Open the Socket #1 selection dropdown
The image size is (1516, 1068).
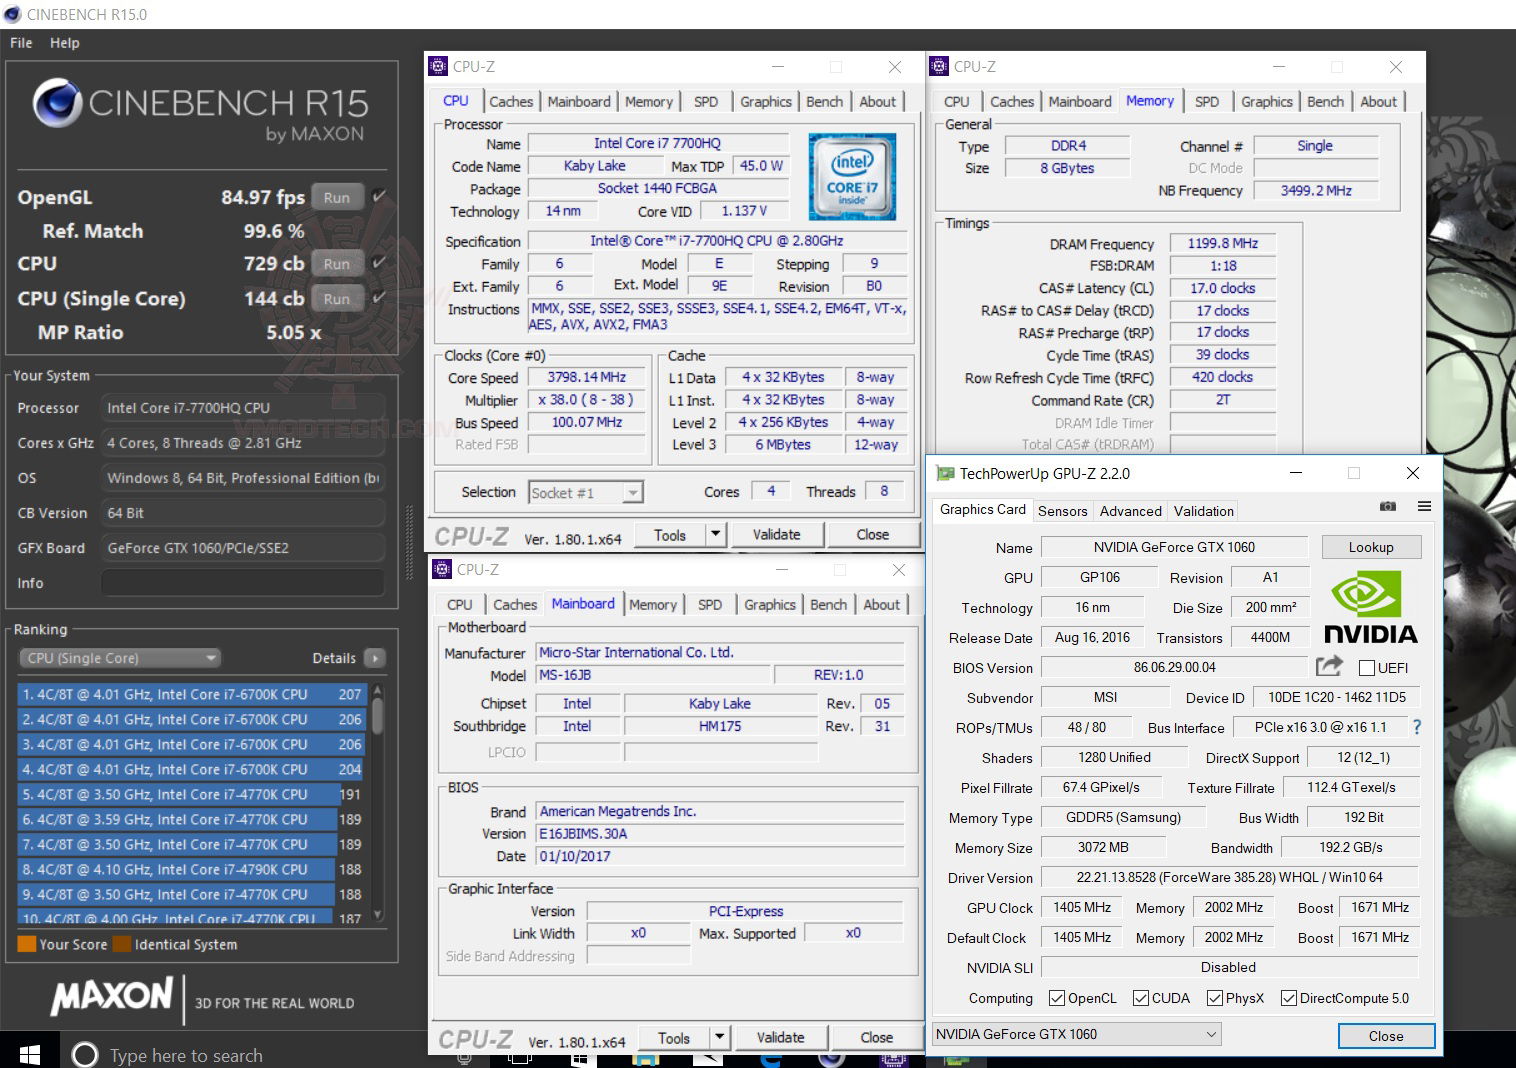585,492
